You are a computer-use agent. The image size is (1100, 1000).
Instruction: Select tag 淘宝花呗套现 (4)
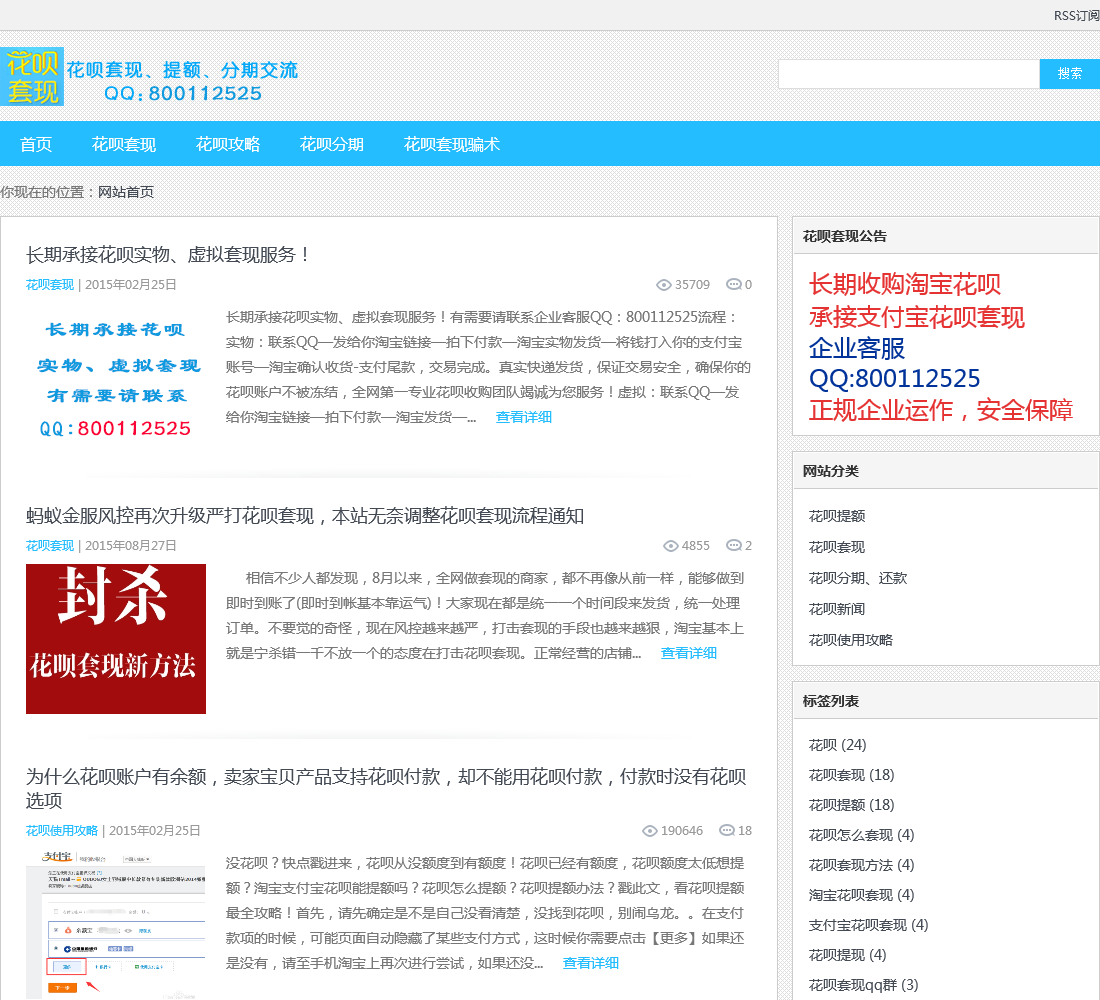861,895
